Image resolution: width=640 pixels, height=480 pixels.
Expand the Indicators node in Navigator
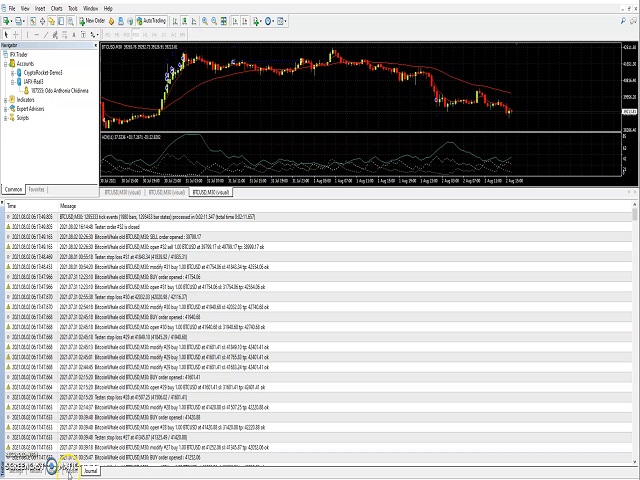(x=6, y=100)
